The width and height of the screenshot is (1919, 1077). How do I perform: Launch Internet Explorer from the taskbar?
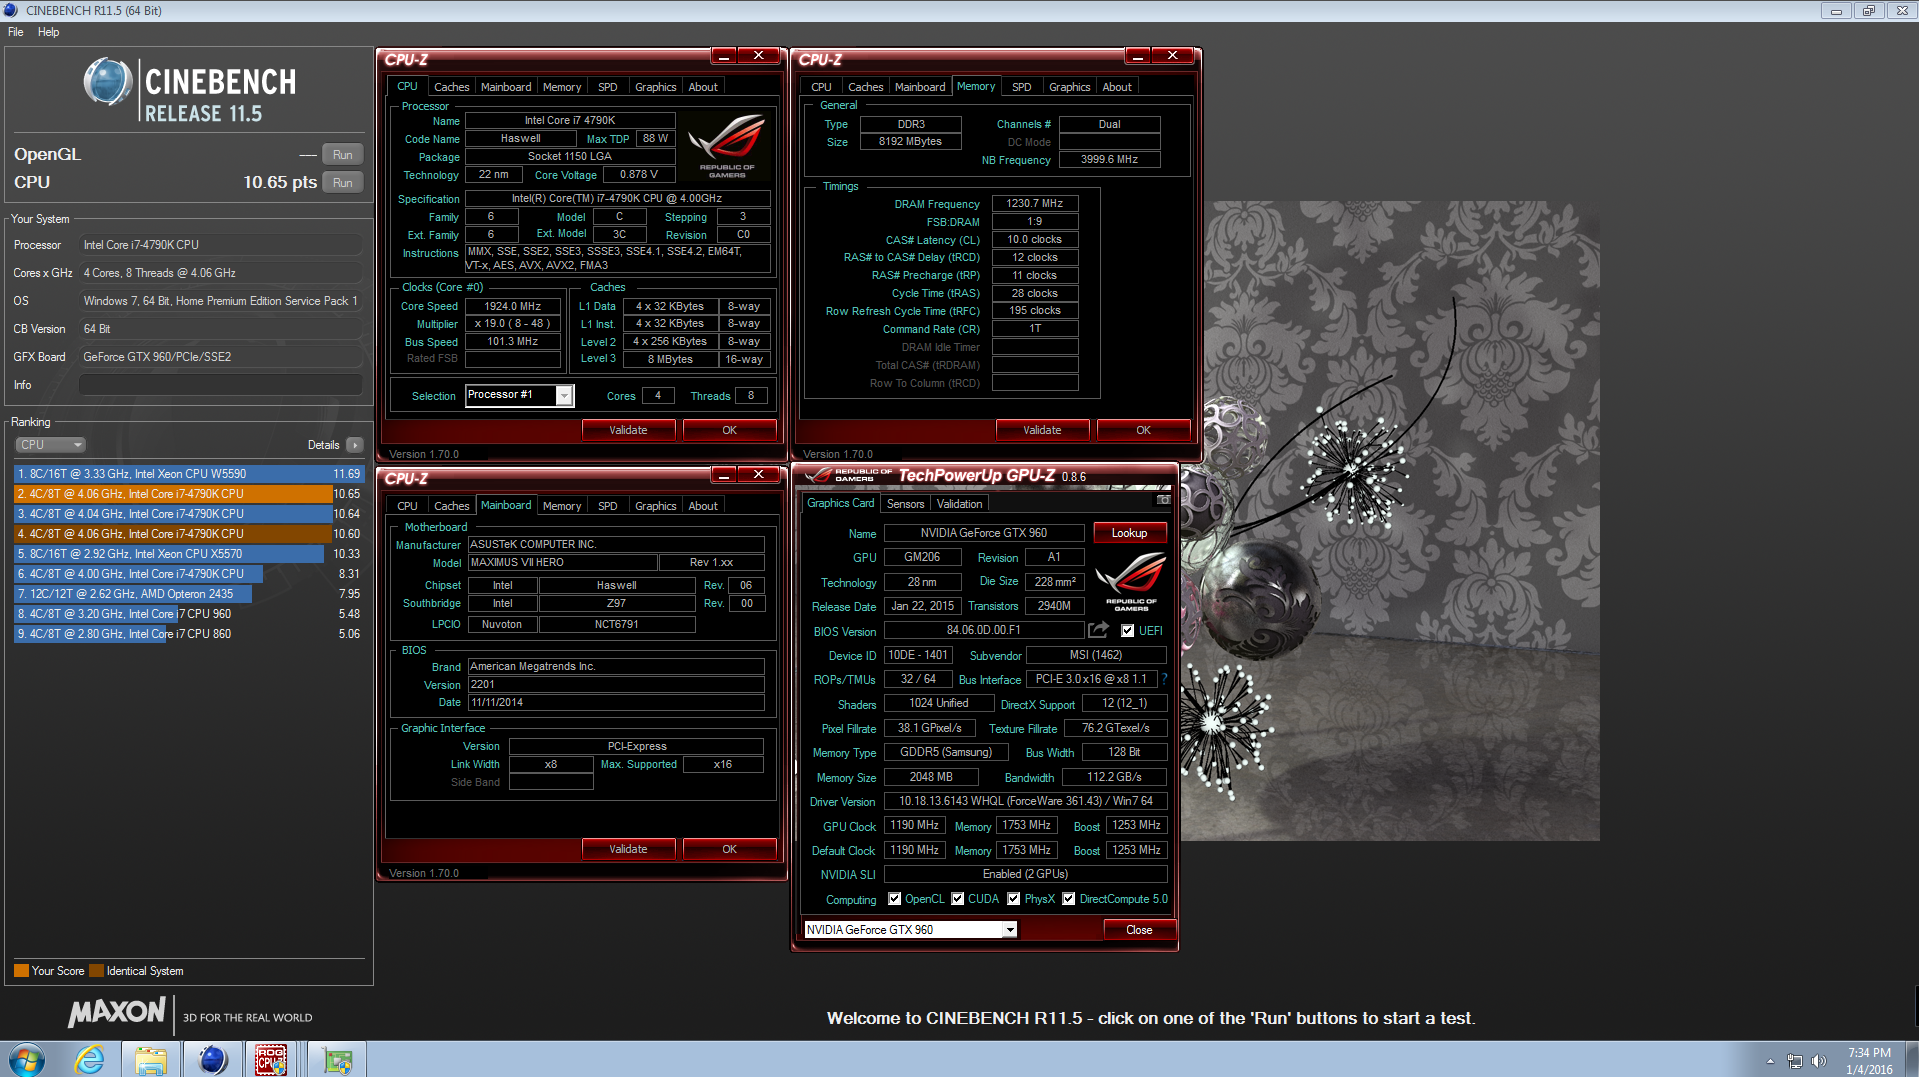[x=89, y=1059]
